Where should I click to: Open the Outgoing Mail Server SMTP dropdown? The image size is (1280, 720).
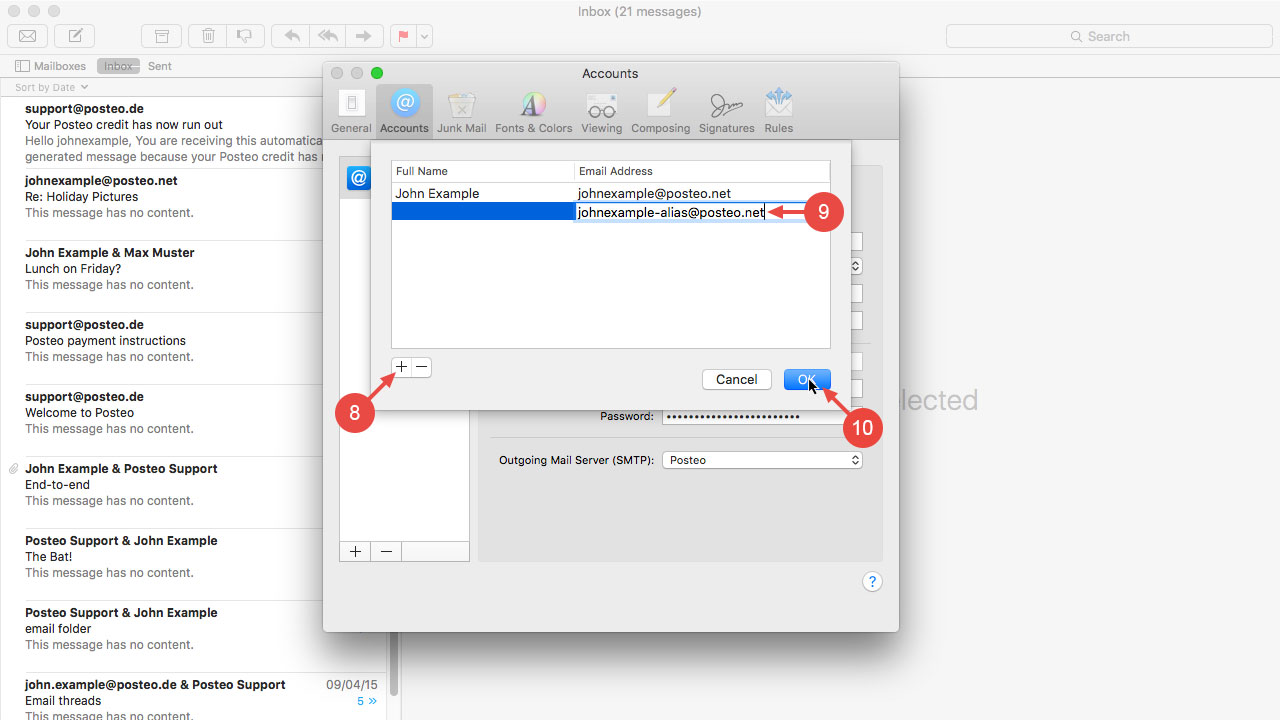pos(762,460)
